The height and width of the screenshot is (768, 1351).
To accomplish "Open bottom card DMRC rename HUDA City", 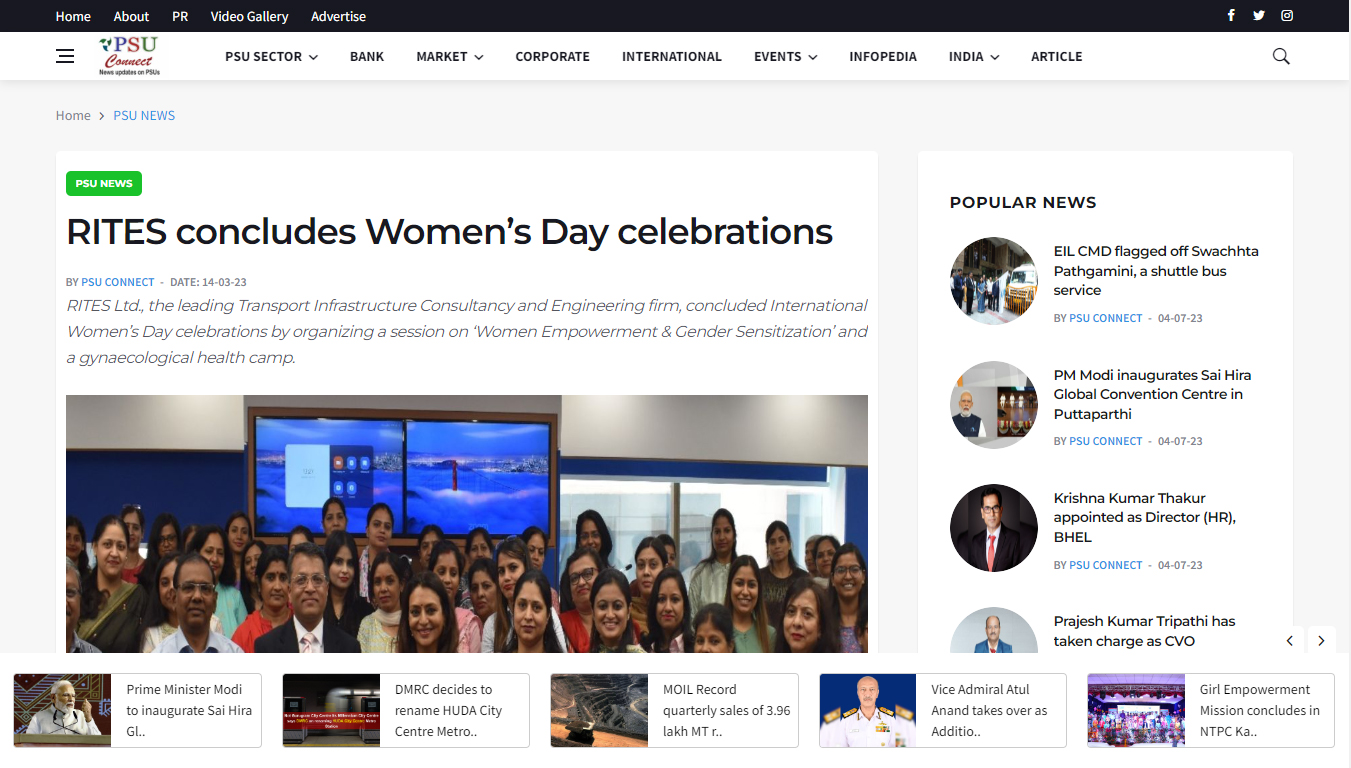I will [406, 710].
